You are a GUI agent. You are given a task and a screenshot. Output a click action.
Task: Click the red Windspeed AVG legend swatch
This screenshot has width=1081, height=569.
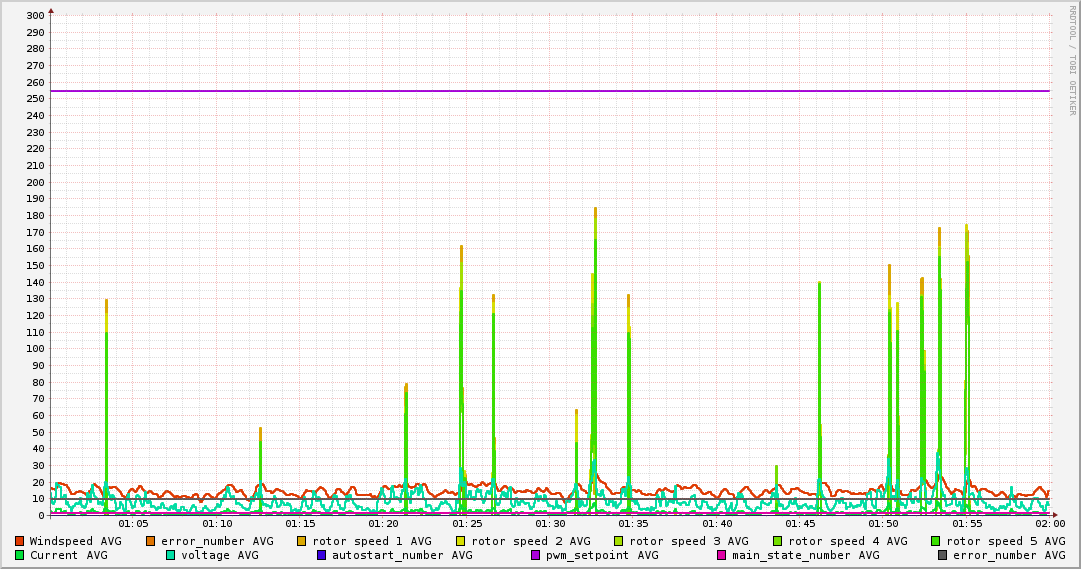coord(19,541)
